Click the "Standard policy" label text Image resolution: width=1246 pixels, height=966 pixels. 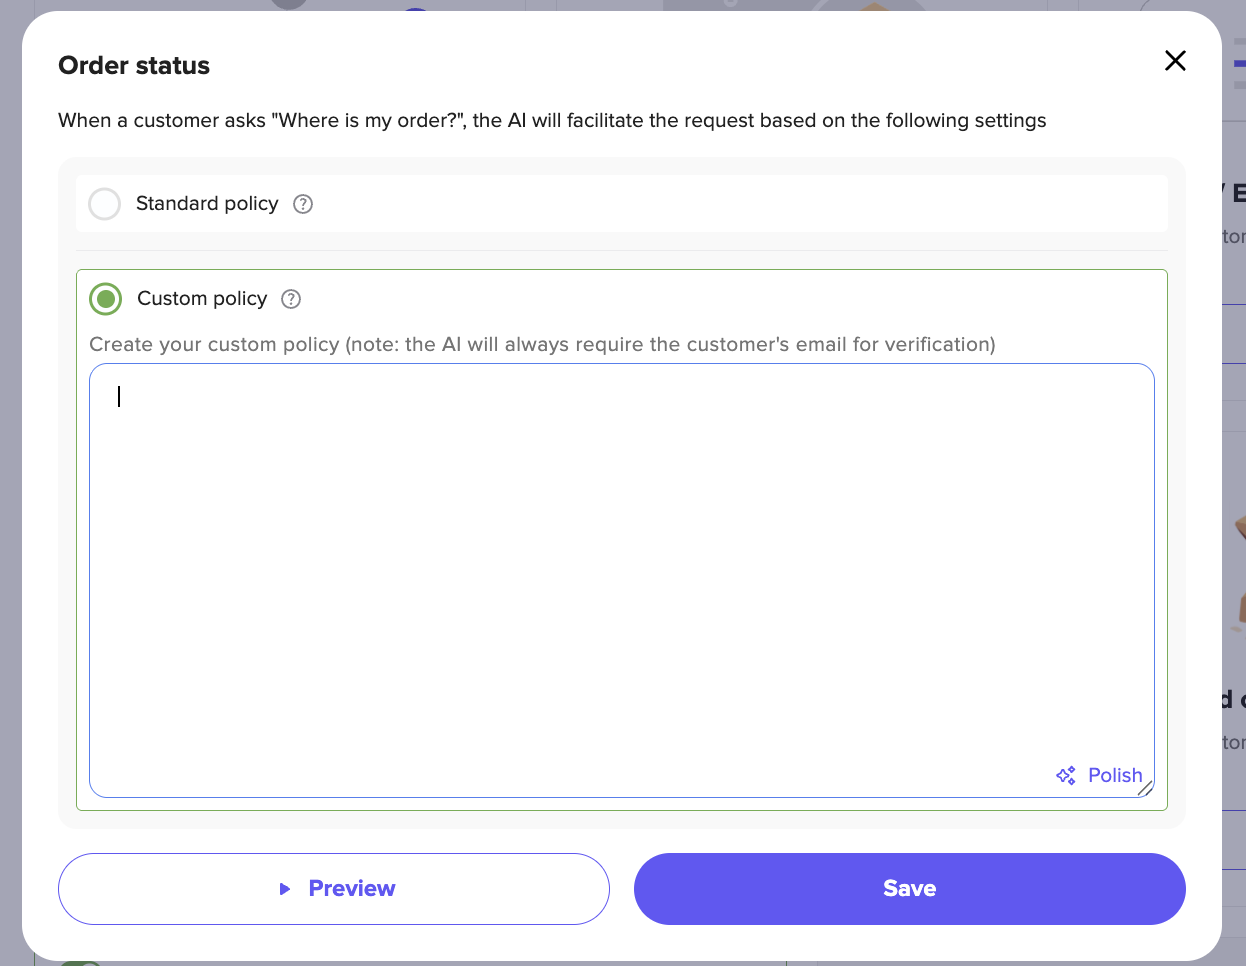[x=207, y=204]
